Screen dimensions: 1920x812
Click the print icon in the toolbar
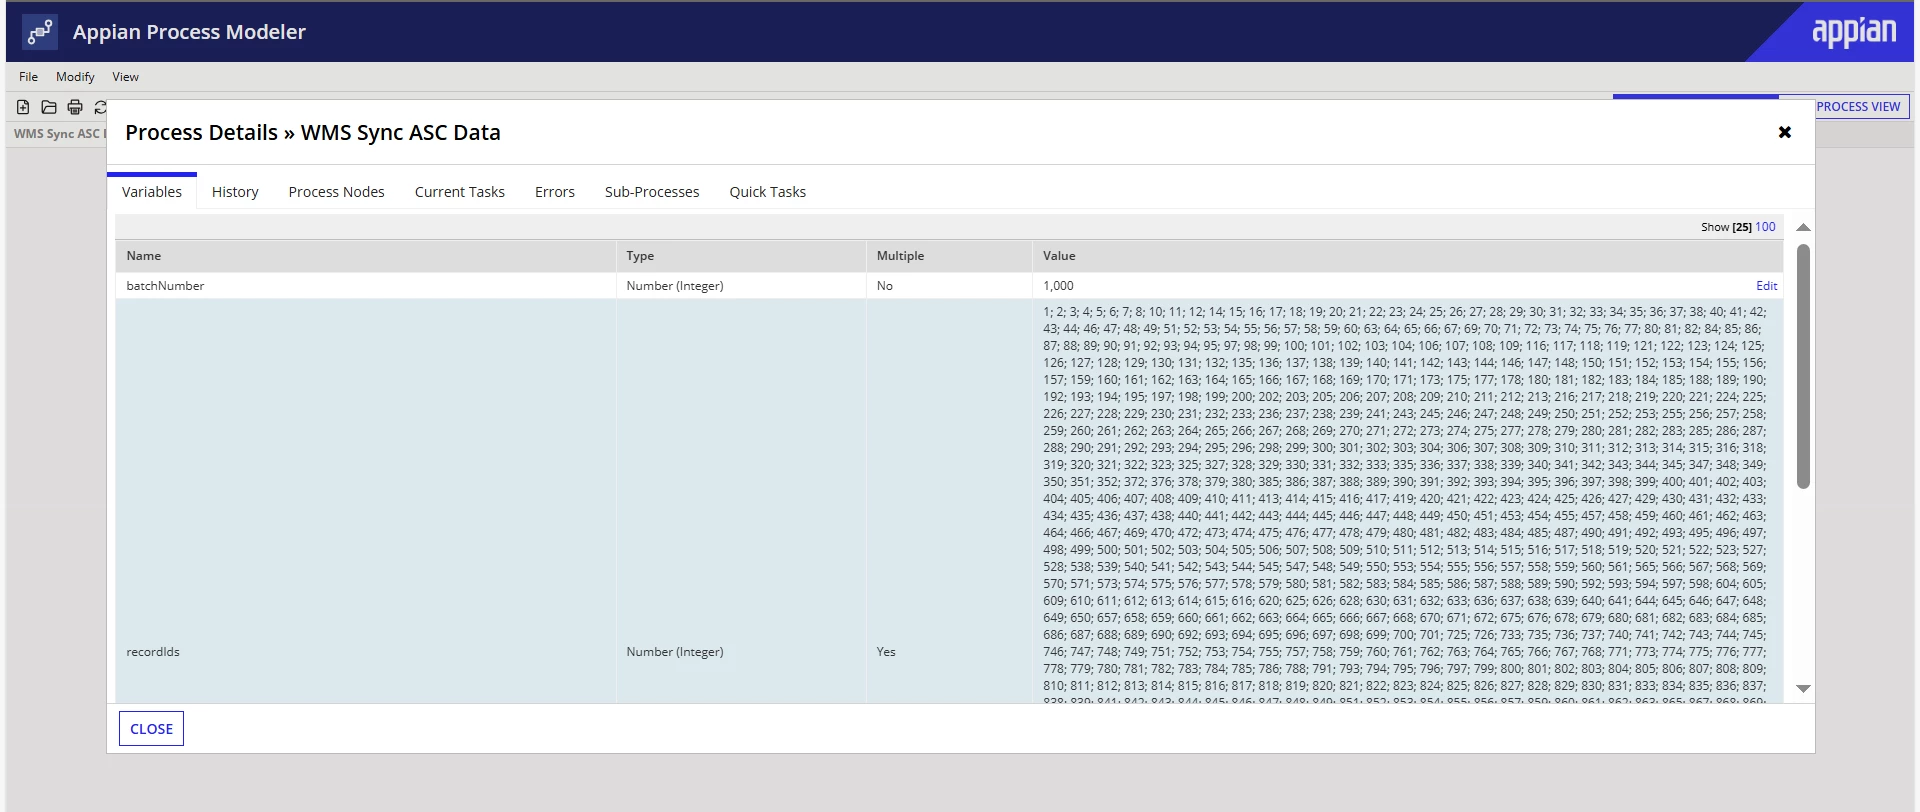point(75,107)
